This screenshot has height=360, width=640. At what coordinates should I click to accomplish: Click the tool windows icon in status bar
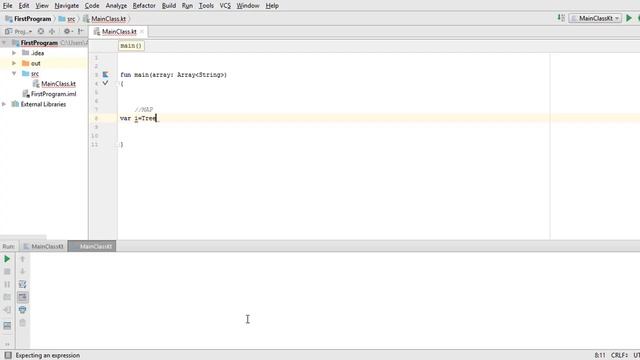pos(8,355)
